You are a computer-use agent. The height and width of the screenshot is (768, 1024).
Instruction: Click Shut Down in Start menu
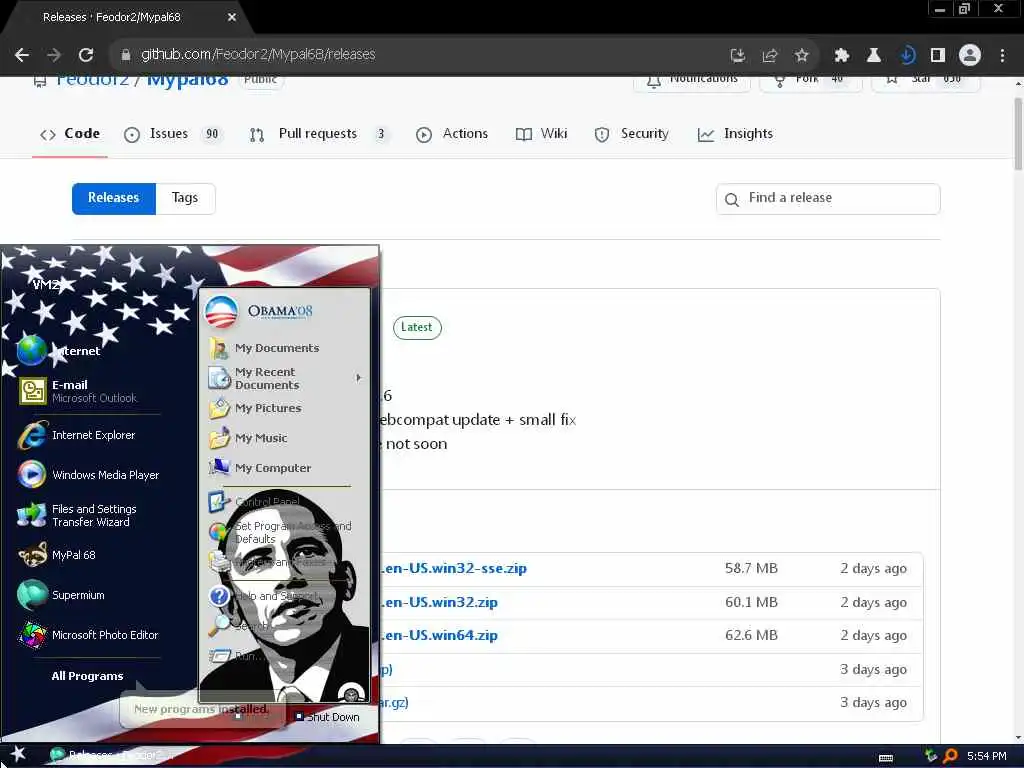tap(327, 717)
